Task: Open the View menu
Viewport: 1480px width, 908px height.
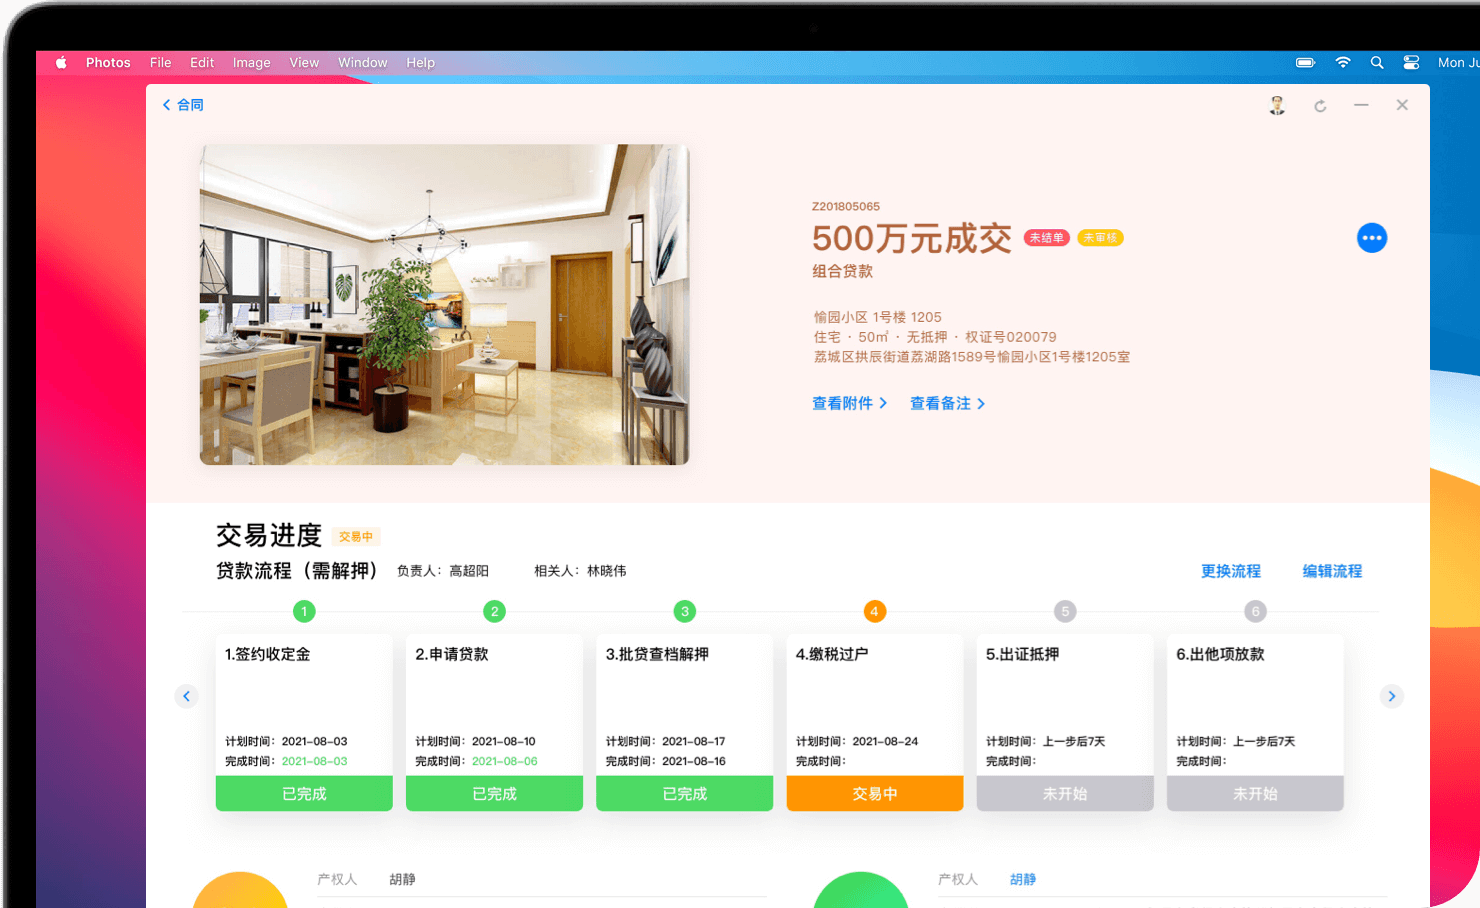Action: [304, 62]
